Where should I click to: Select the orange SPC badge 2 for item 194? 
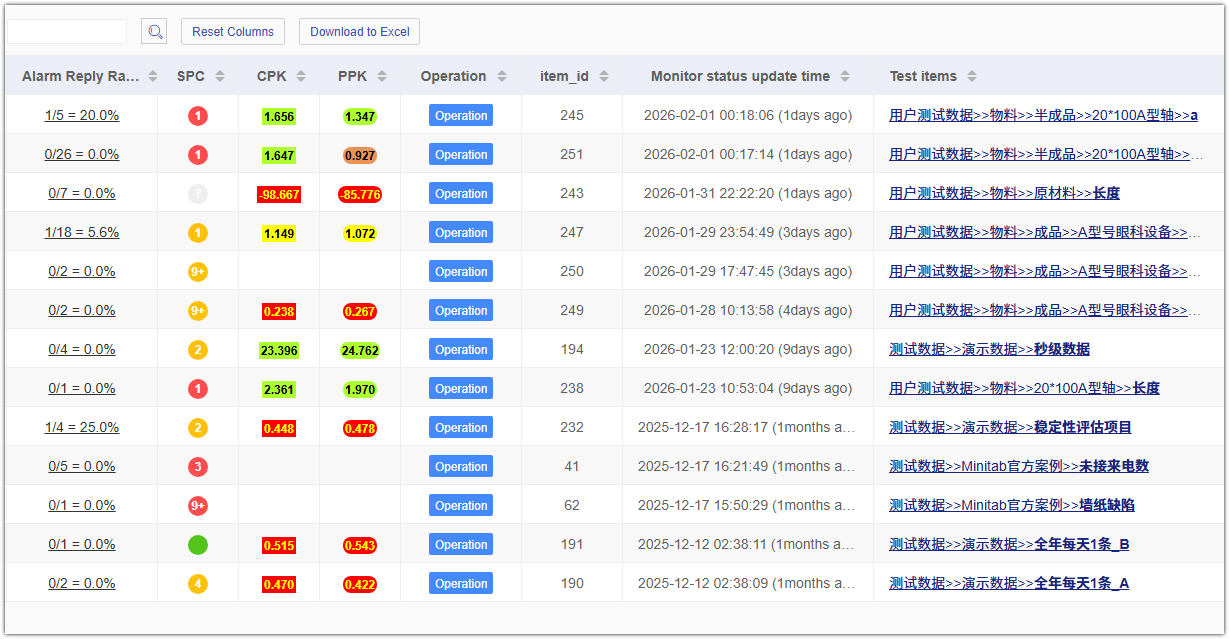197,349
